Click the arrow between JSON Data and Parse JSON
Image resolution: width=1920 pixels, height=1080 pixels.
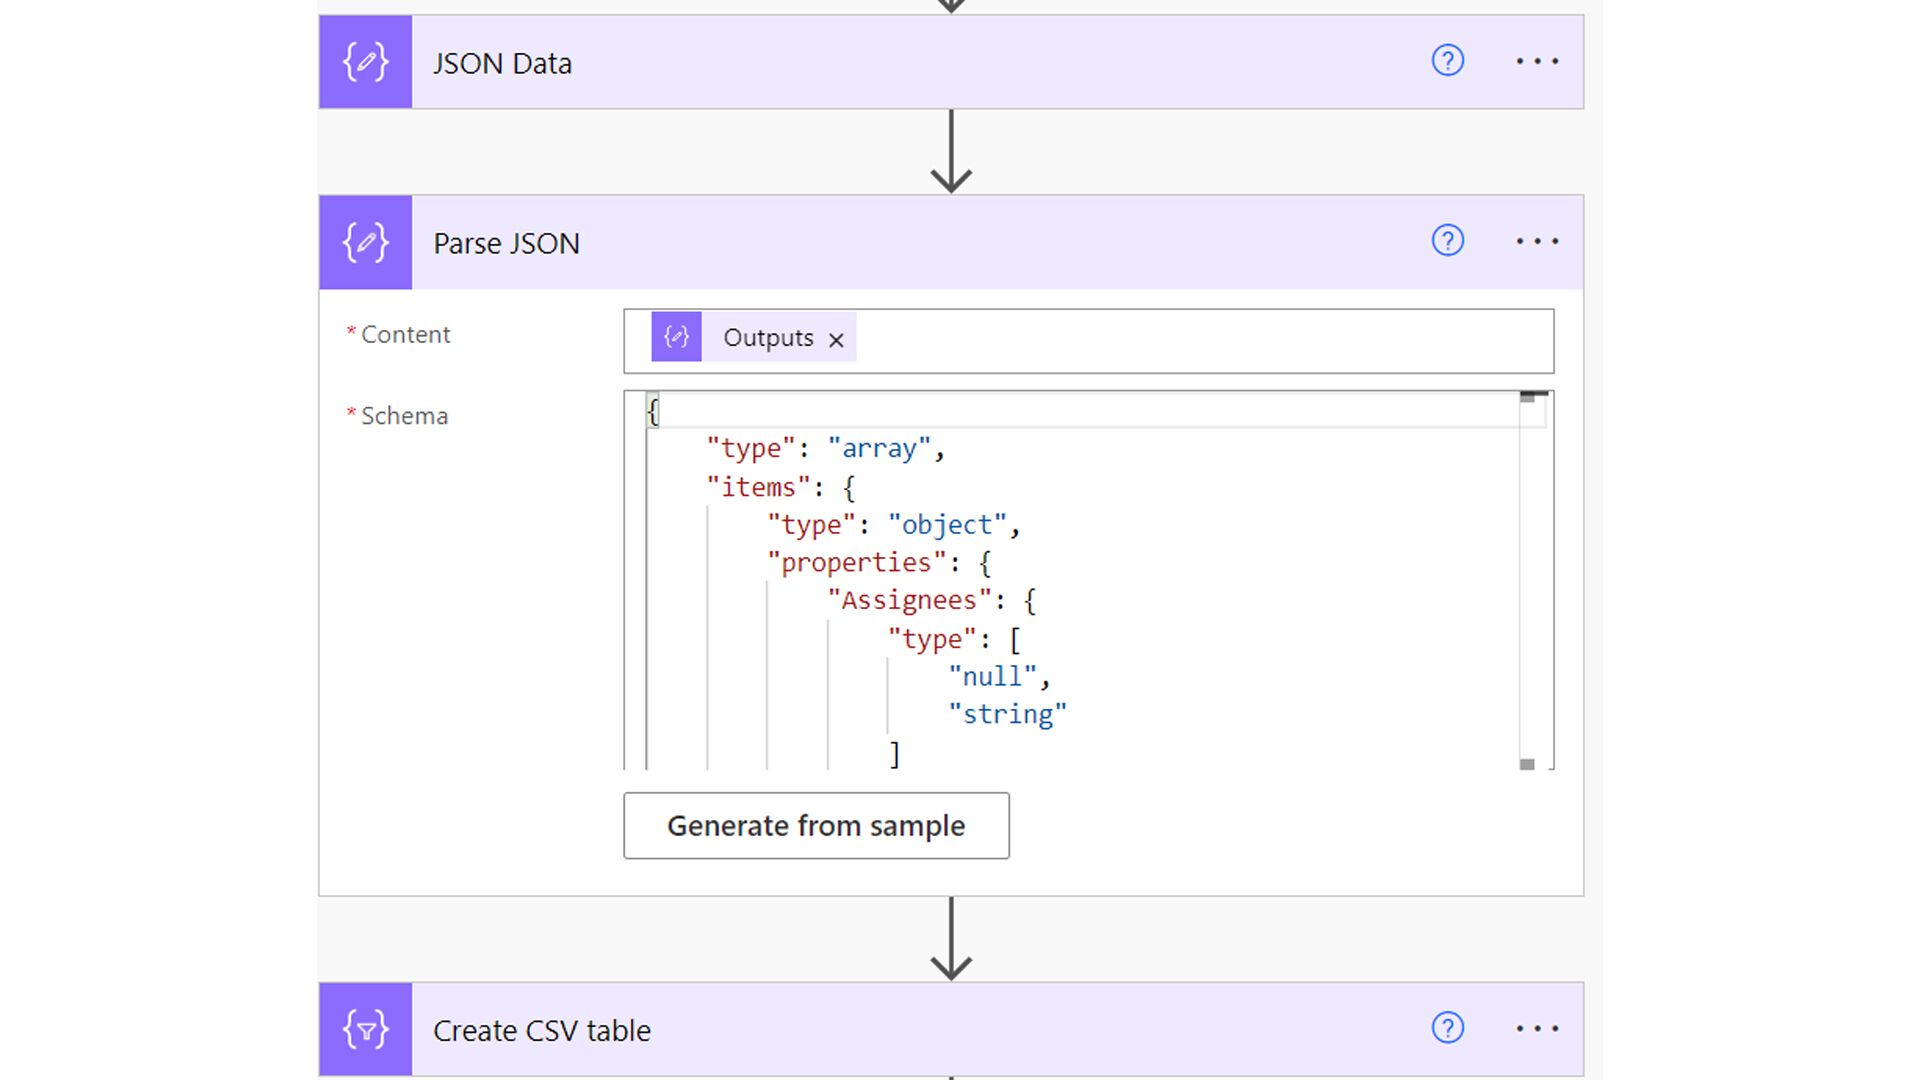(951, 152)
